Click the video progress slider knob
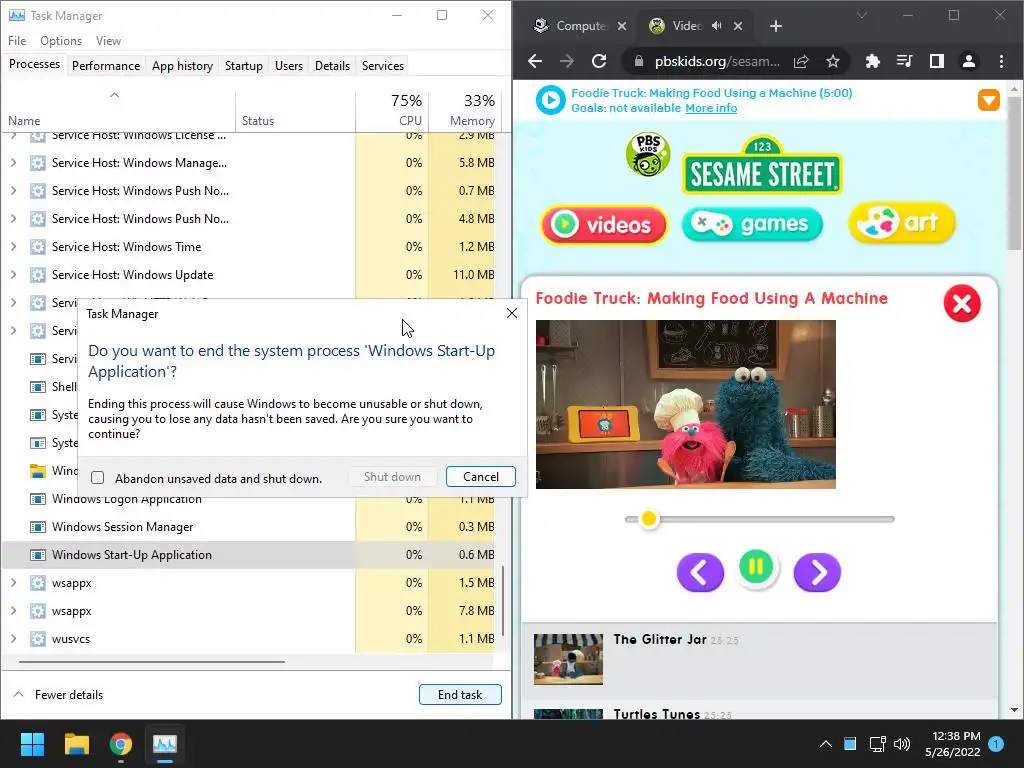This screenshot has height=768, width=1024. pos(648,519)
